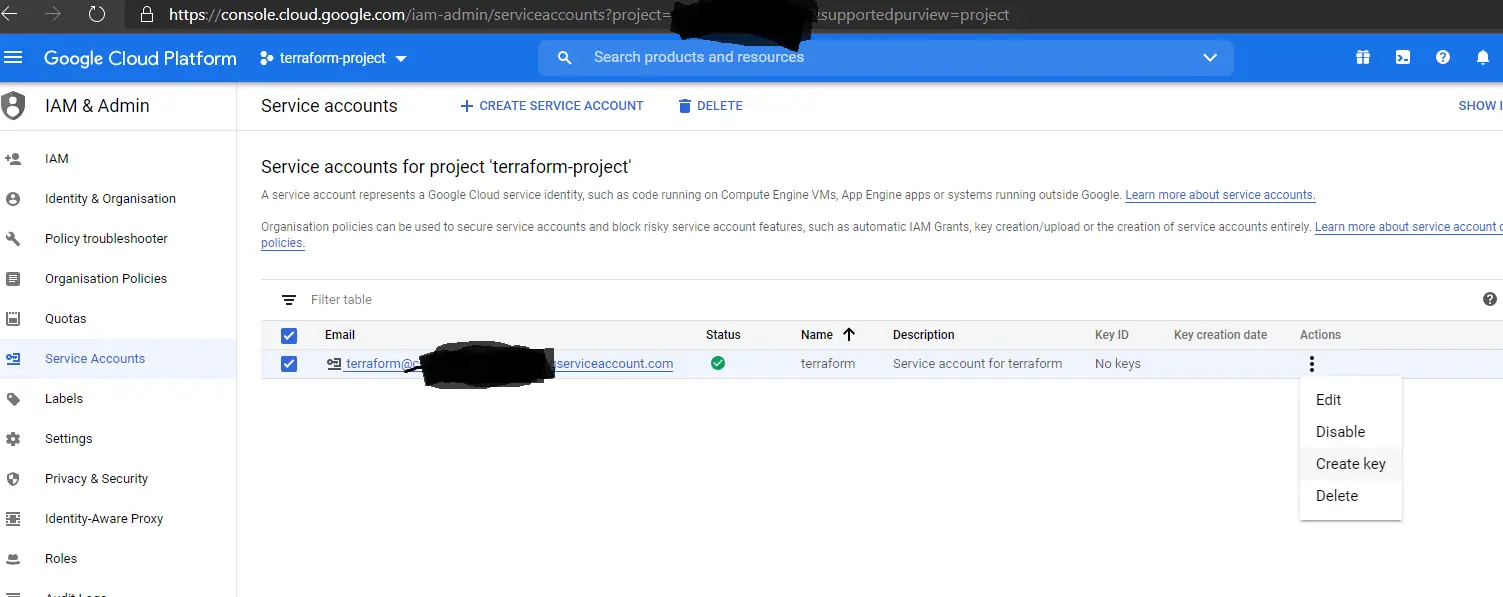Screen dimensions: 1503x597
Task: Go to Roles in the sidebar
Action: coord(61,559)
